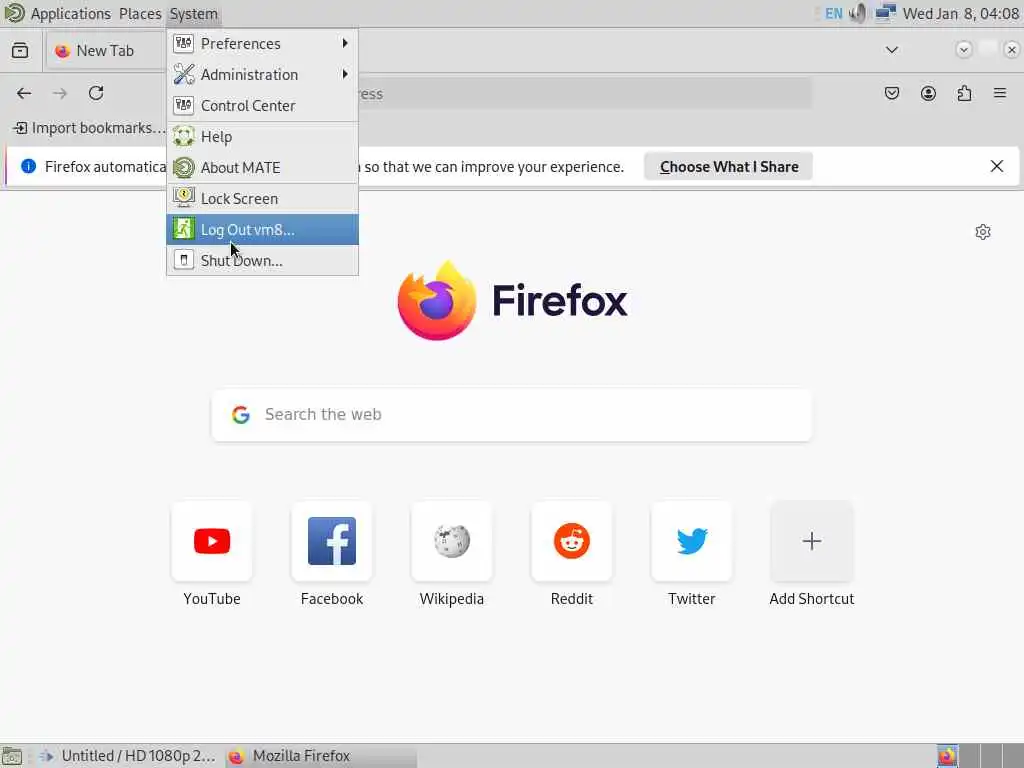The height and width of the screenshot is (768, 1024).
Task: Open Firefox recent browsing icon
Action: tap(20, 50)
